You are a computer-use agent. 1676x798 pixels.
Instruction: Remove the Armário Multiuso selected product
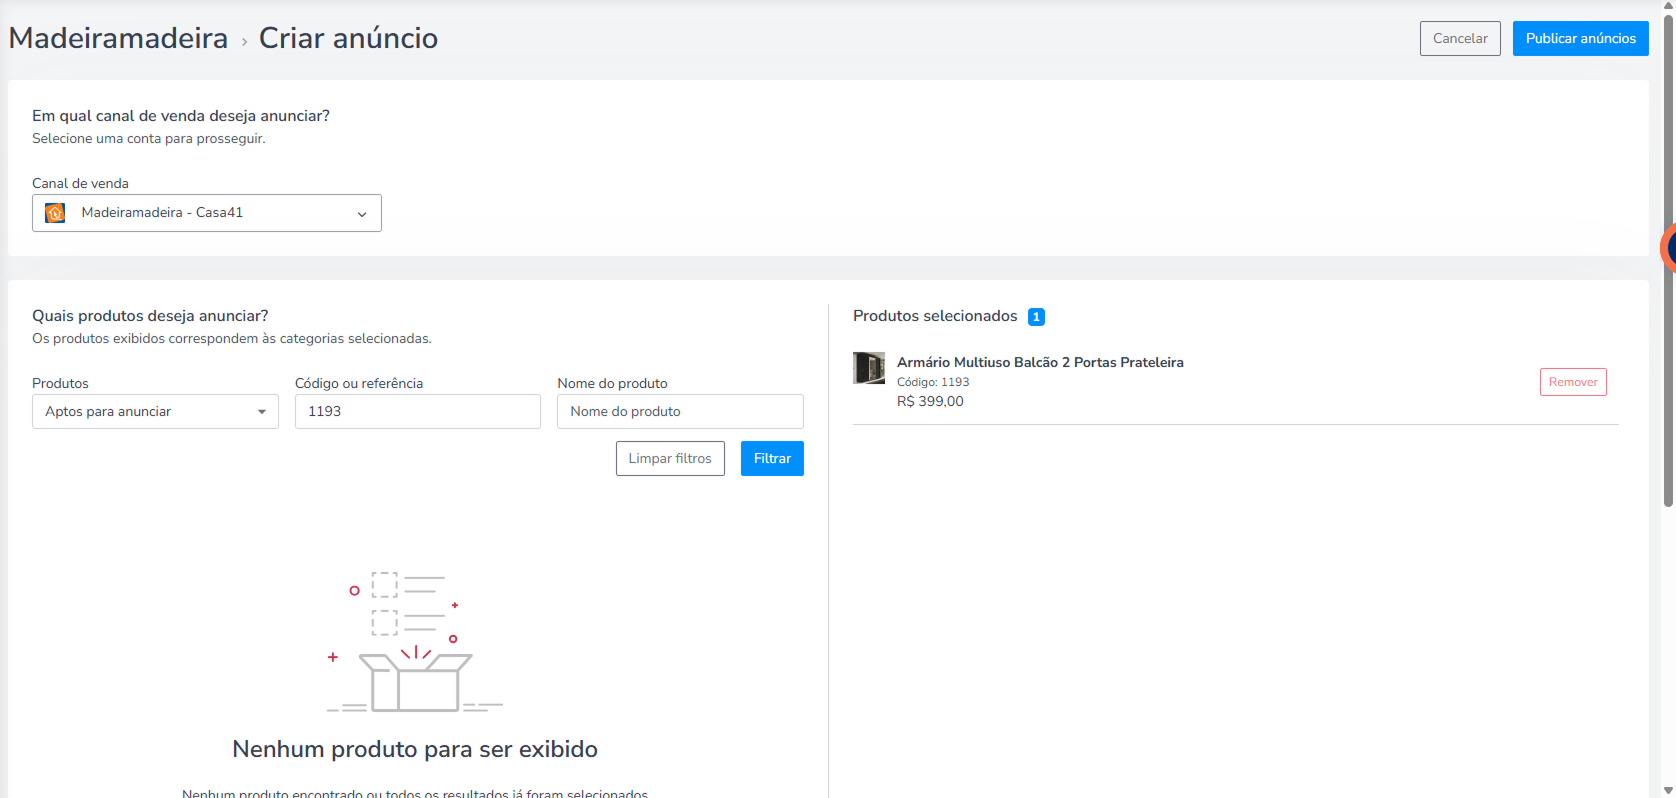click(1573, 382)
